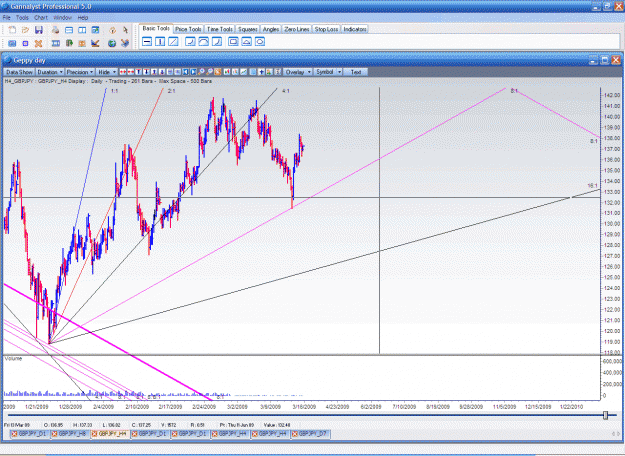Close the GBPJPY_H8 tab via its X icon

click(x=55, y=434)
